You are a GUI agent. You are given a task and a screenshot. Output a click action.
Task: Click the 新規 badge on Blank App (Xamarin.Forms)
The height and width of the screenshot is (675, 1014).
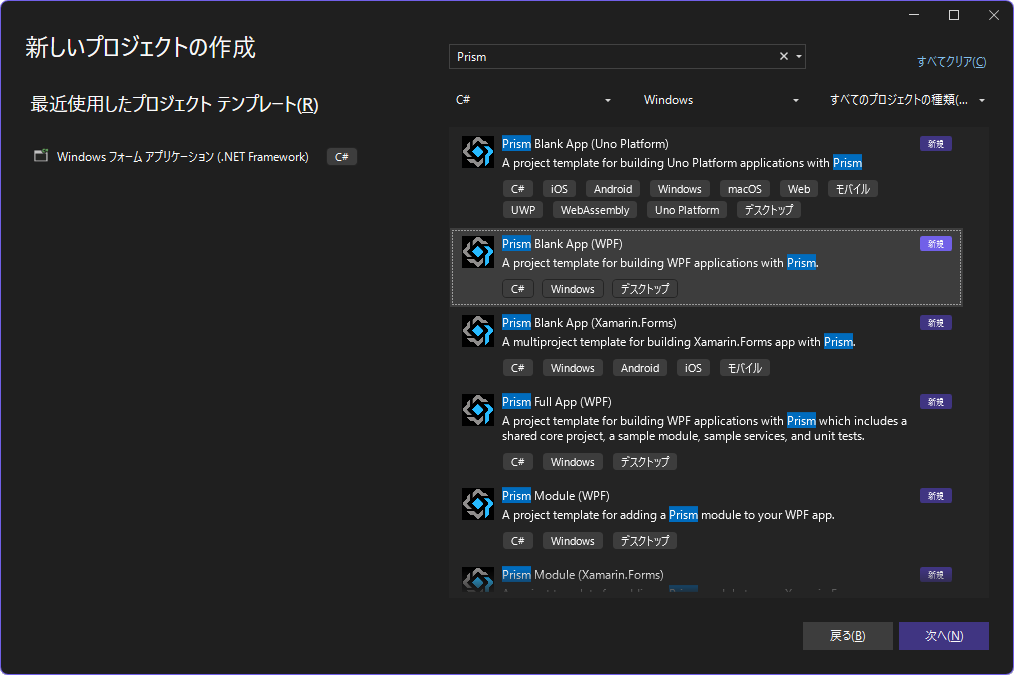936,323
